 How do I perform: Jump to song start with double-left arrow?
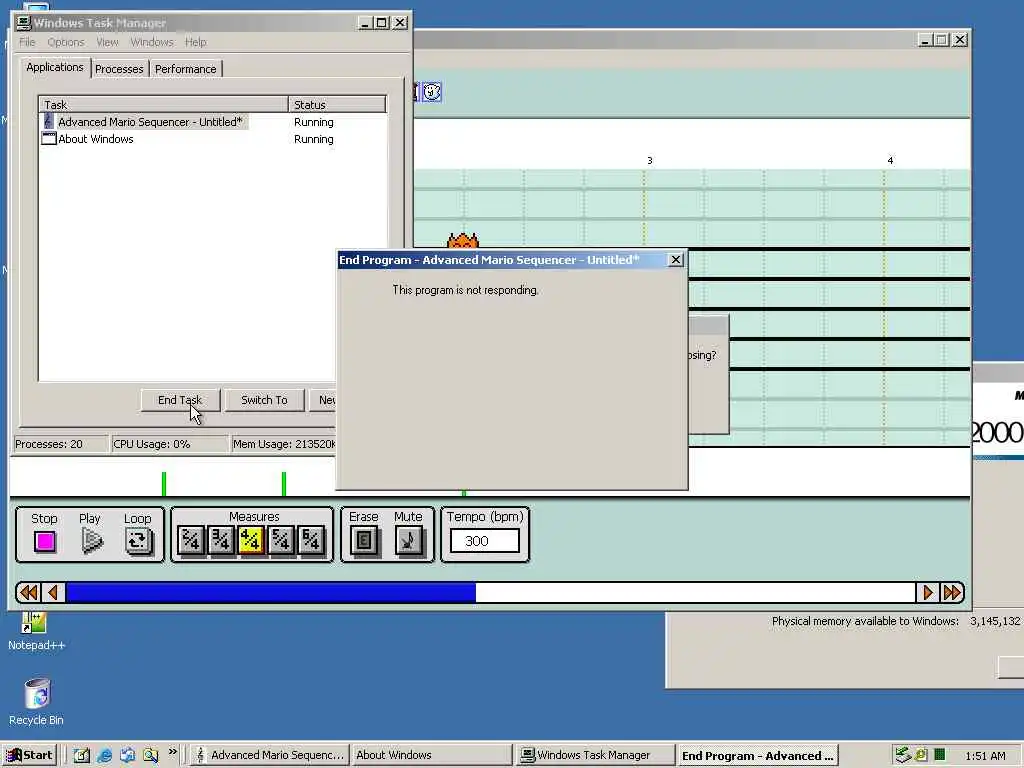pos(29,592)
